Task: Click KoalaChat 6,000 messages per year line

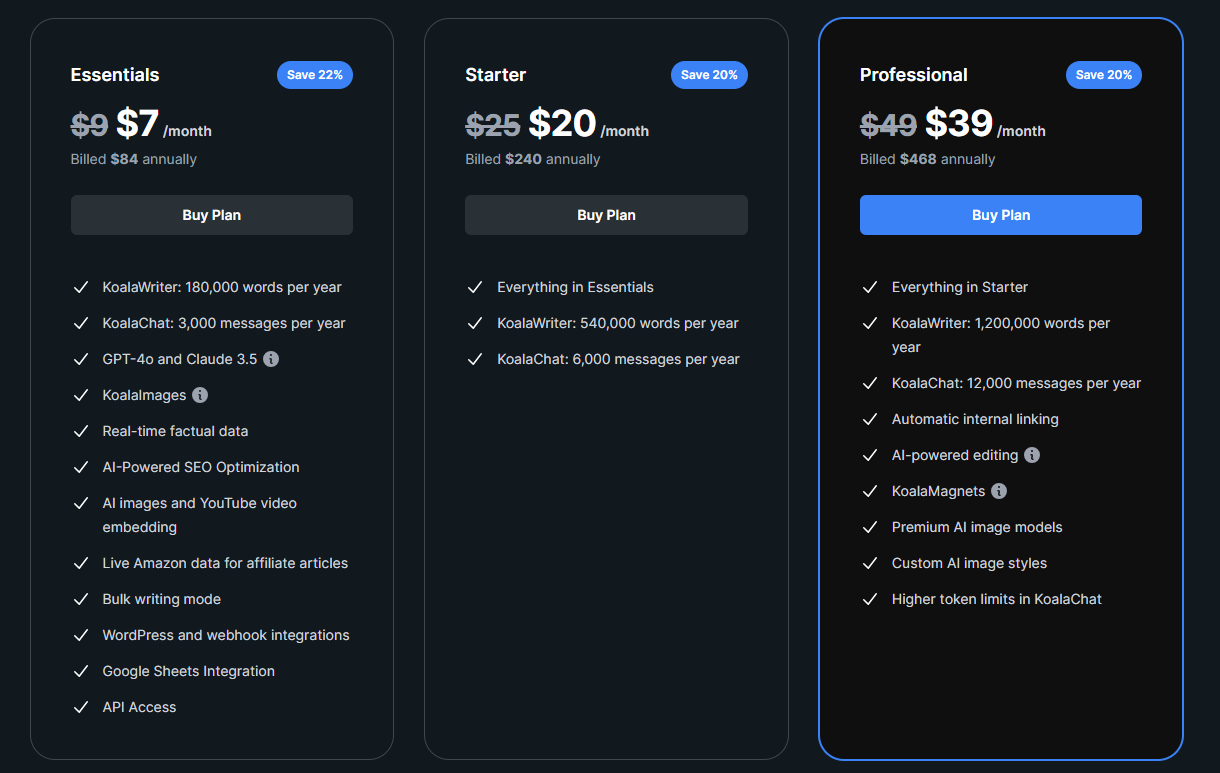Action: coord(618,359)
